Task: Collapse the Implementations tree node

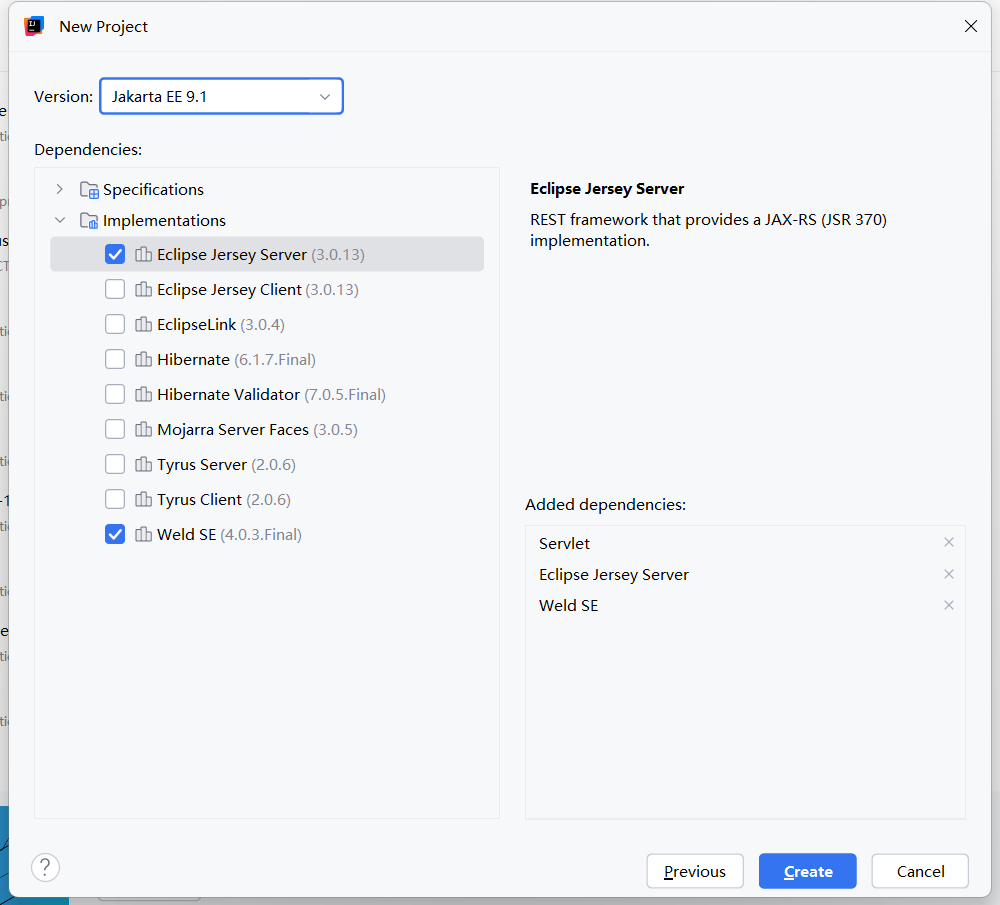Action: [60, 221]
